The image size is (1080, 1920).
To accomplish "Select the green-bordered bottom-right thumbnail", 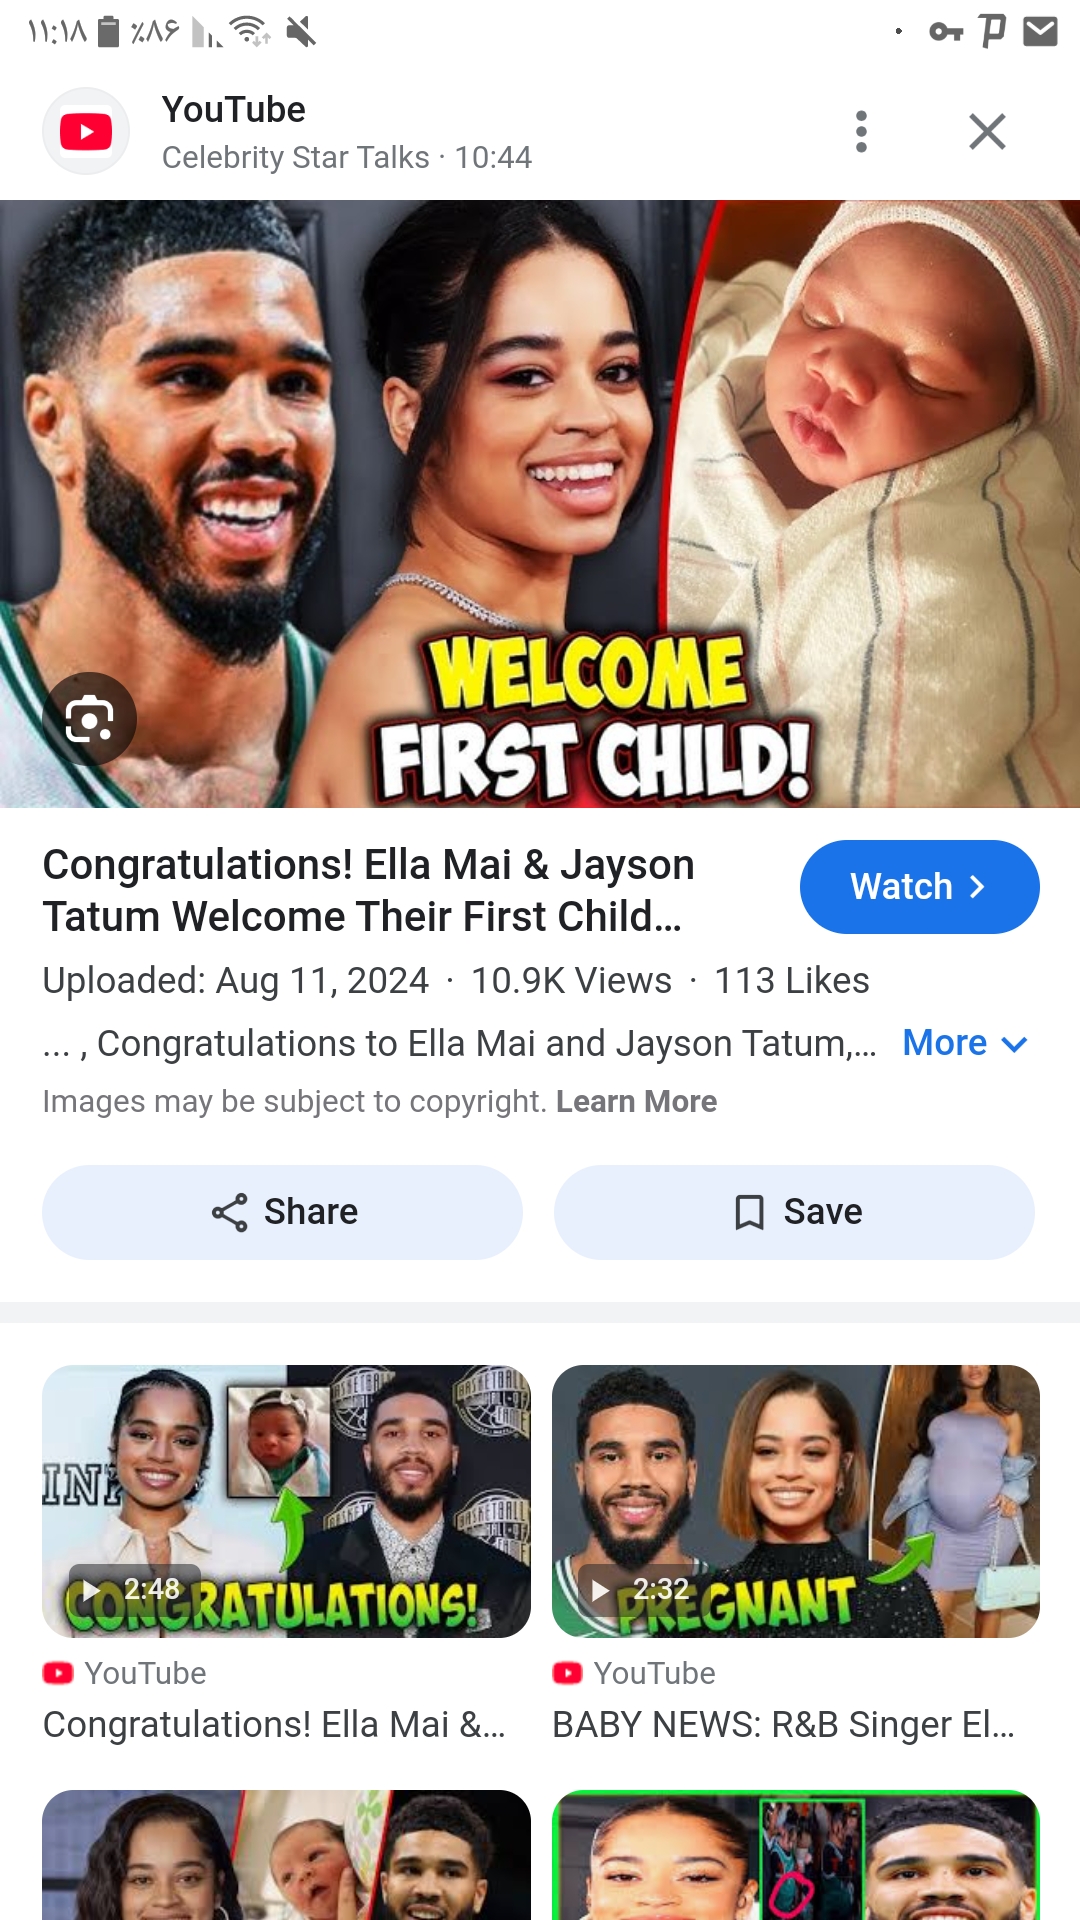I will click(796, 1855).
